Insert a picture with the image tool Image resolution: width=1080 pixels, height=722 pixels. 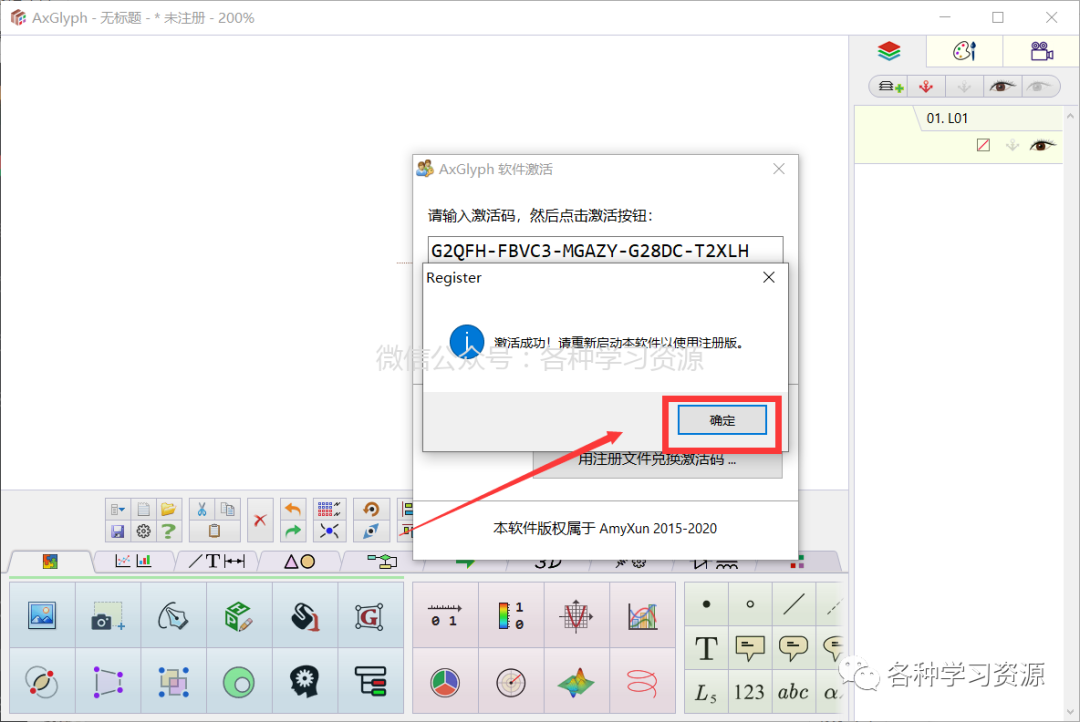click(42, 615)
